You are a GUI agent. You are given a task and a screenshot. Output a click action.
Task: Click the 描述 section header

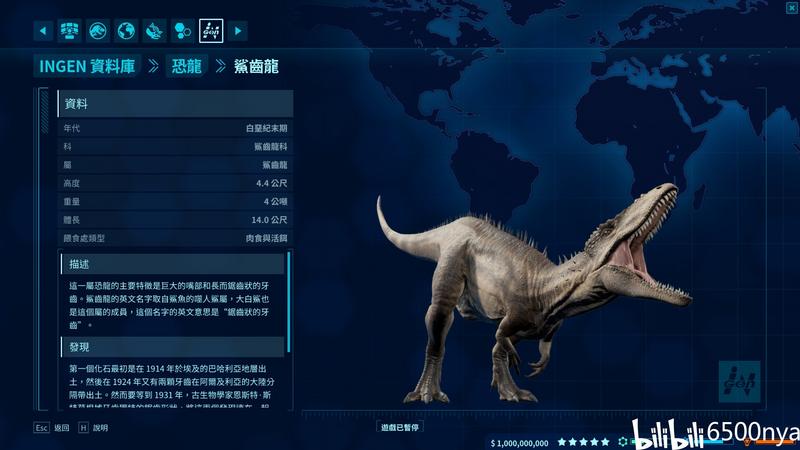(172, 264)
